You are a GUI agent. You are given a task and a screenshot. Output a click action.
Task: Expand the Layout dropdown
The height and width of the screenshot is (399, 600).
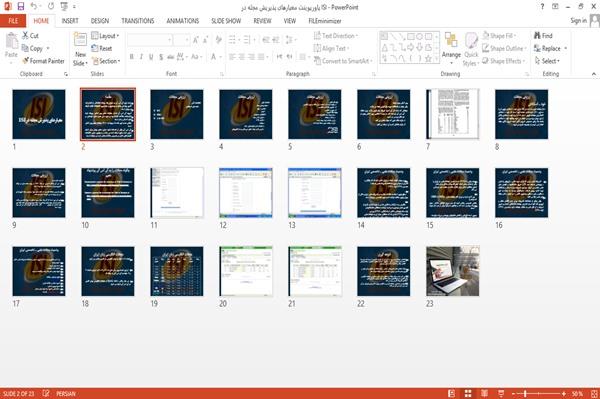tap(106, 36)
